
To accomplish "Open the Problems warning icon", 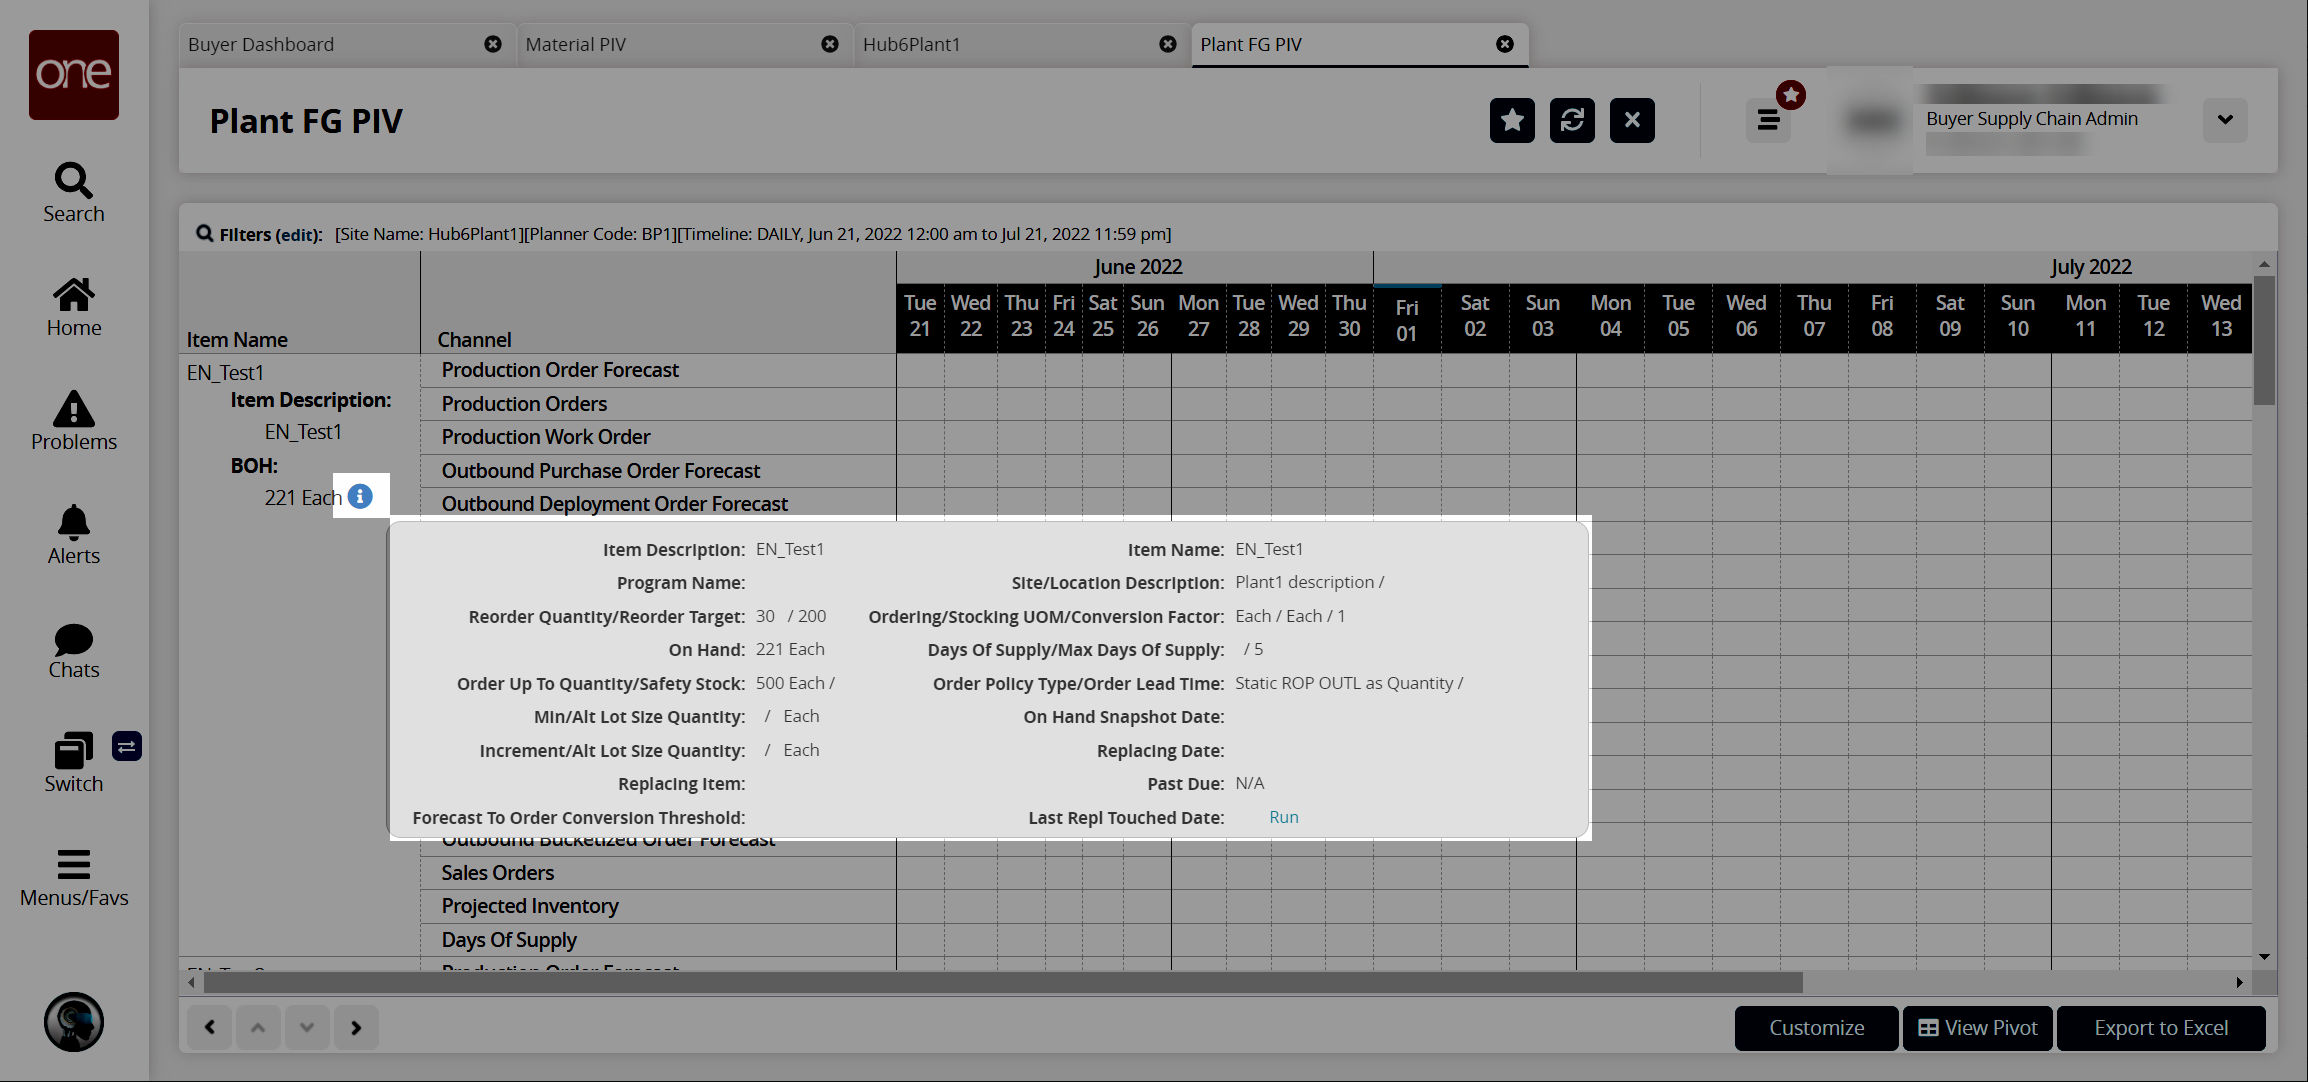I will coord(73,409).
